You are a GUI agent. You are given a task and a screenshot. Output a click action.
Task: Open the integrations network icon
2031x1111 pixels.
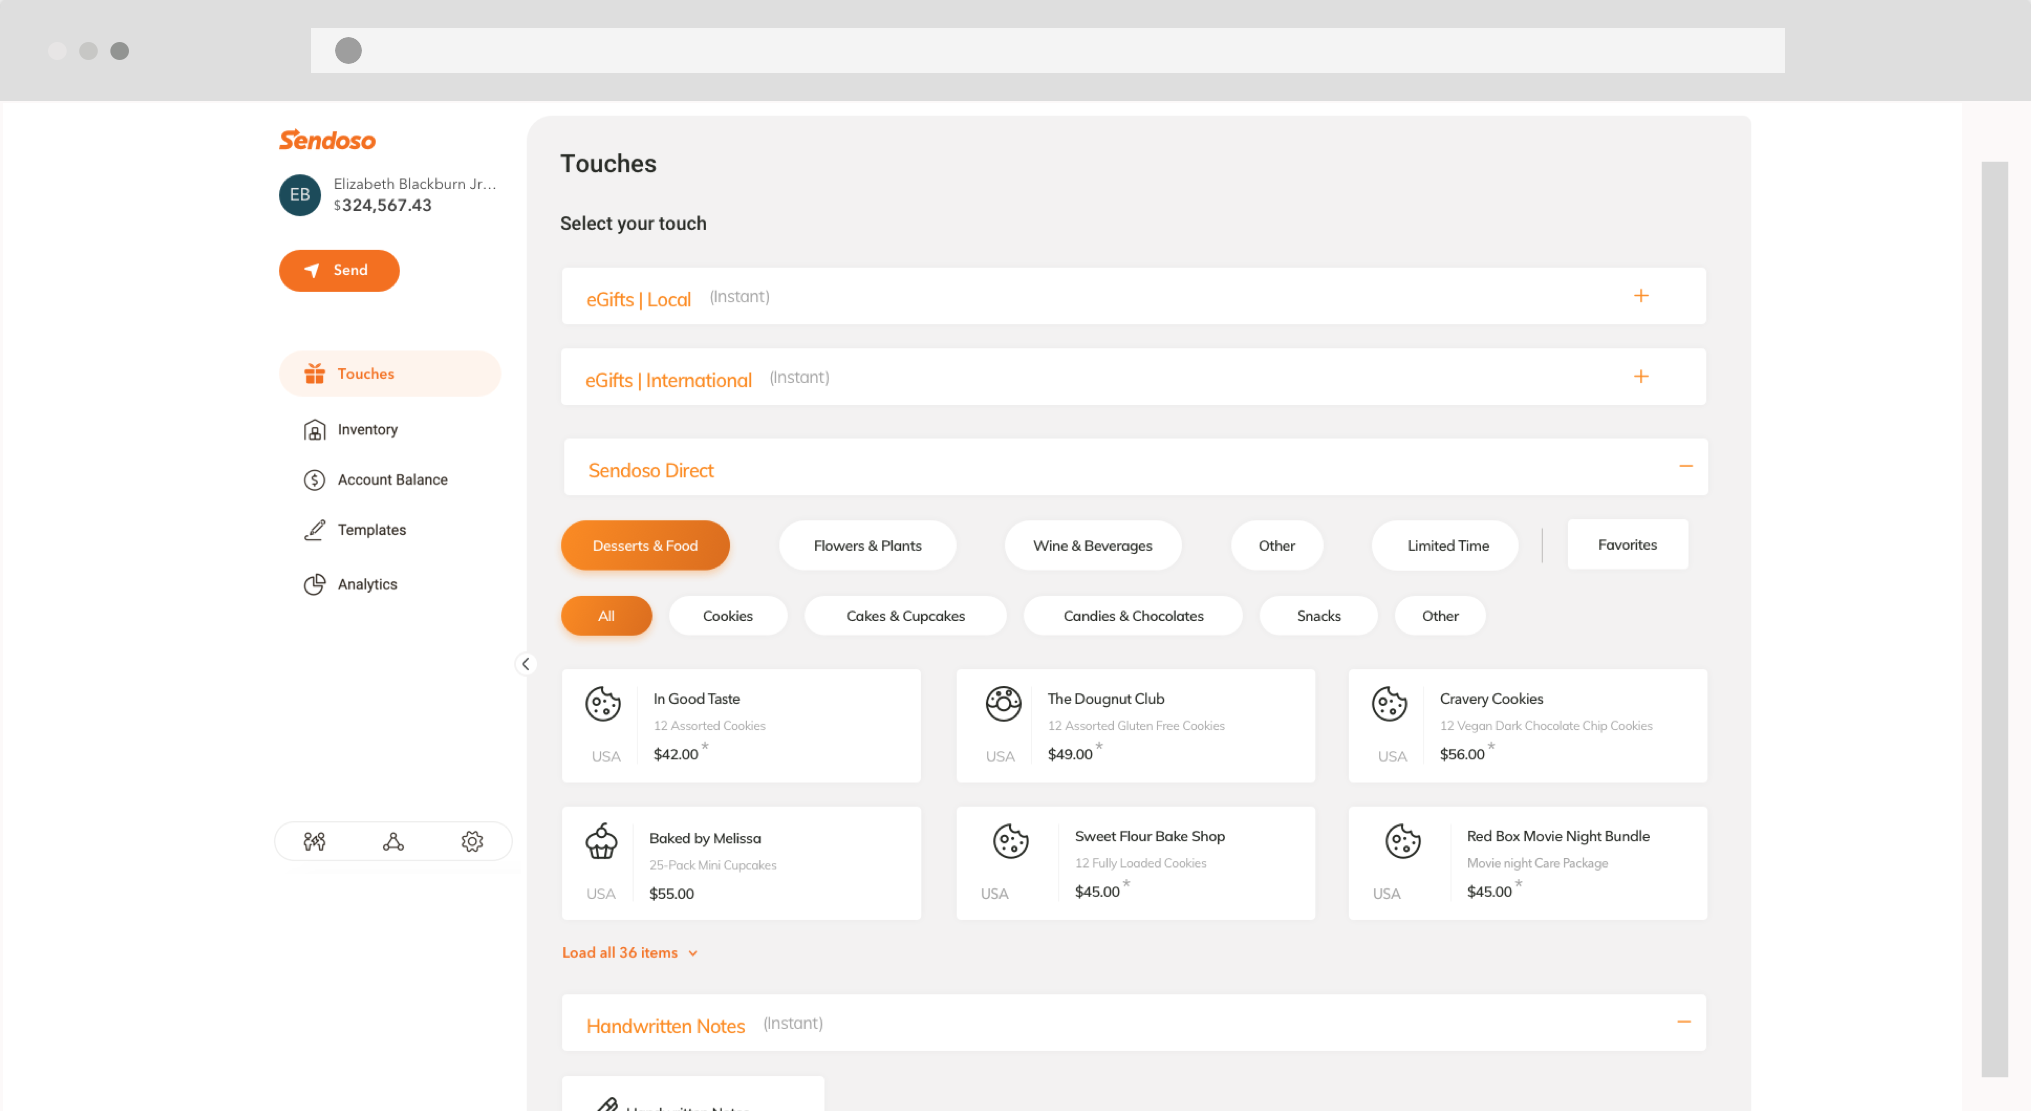click(x=393, y=841)
